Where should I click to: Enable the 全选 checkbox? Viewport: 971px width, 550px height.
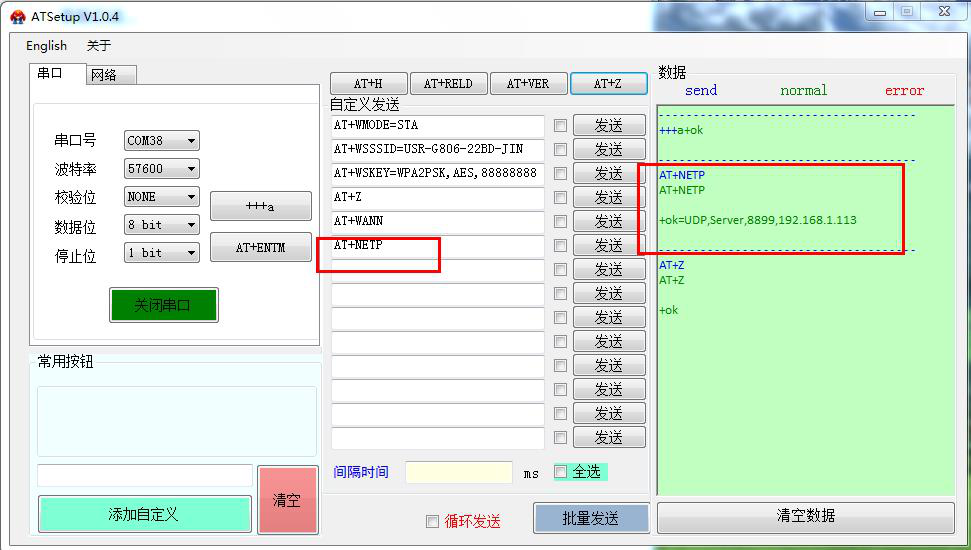(x=561, y=472)
